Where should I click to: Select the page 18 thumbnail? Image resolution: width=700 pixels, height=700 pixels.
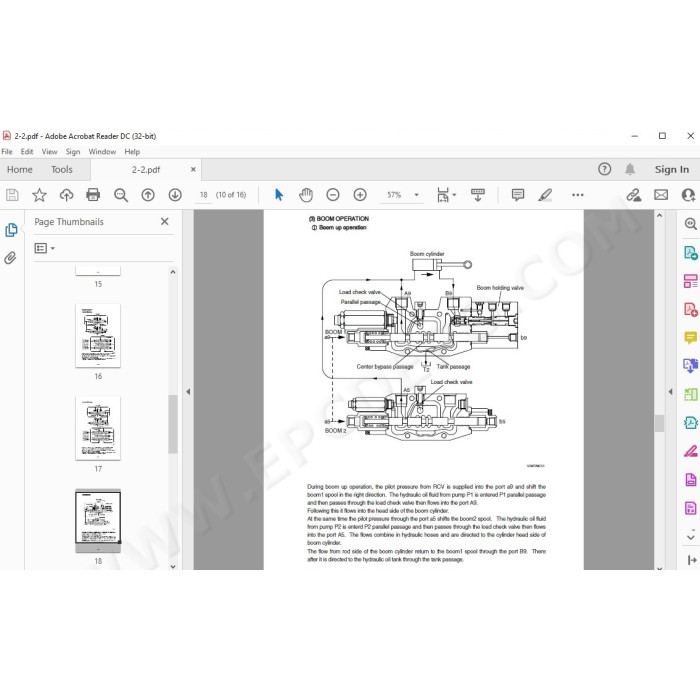click(x=98, y=521)
